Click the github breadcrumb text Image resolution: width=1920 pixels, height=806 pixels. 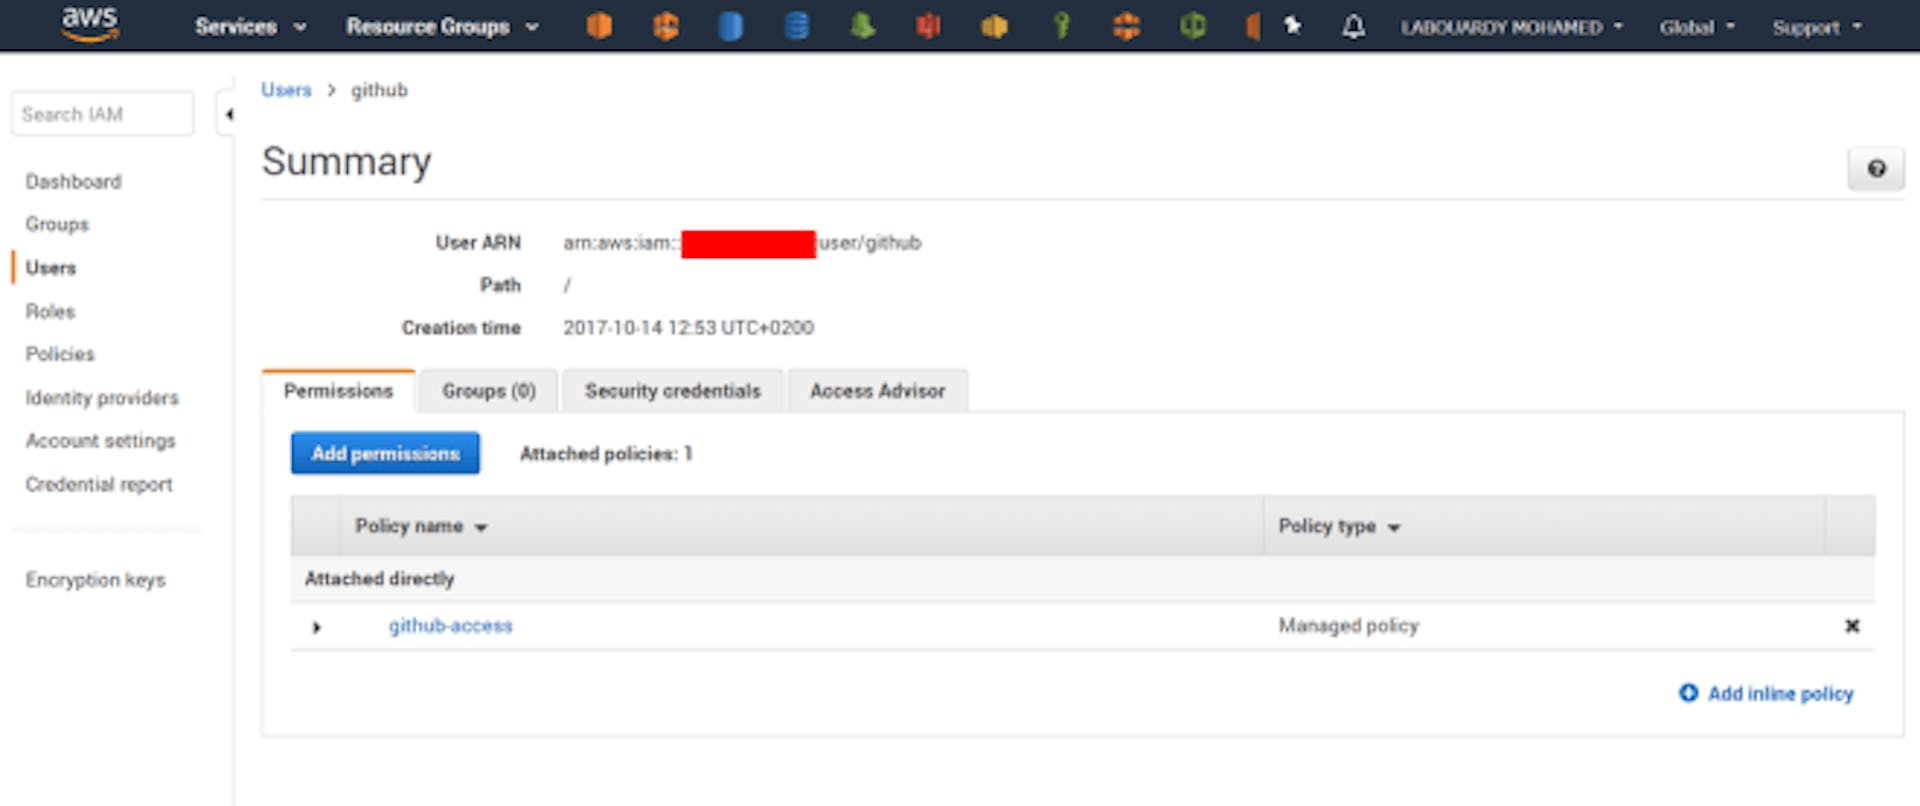379,90
